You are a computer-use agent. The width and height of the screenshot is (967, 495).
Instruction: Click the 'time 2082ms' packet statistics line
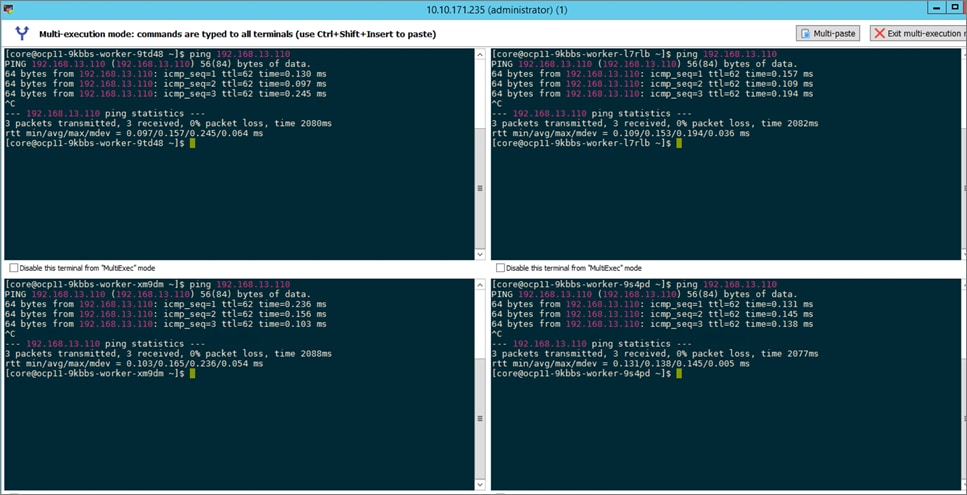(x=655, y=123)
